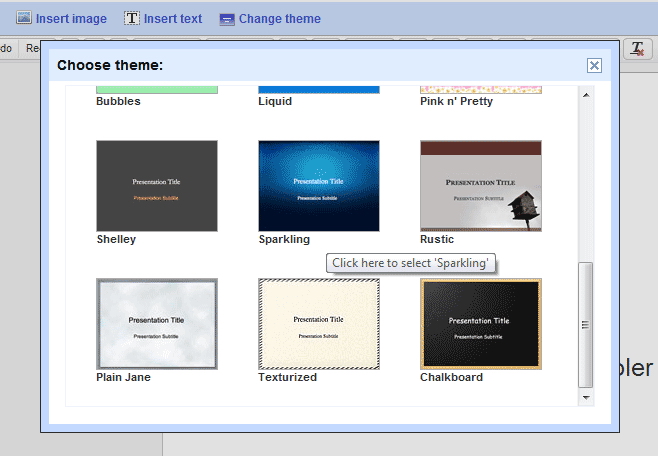Viewport: 658px width, 456px height.
Task: Choose the Rustic theme thumbnail
Action: (481, 186)
